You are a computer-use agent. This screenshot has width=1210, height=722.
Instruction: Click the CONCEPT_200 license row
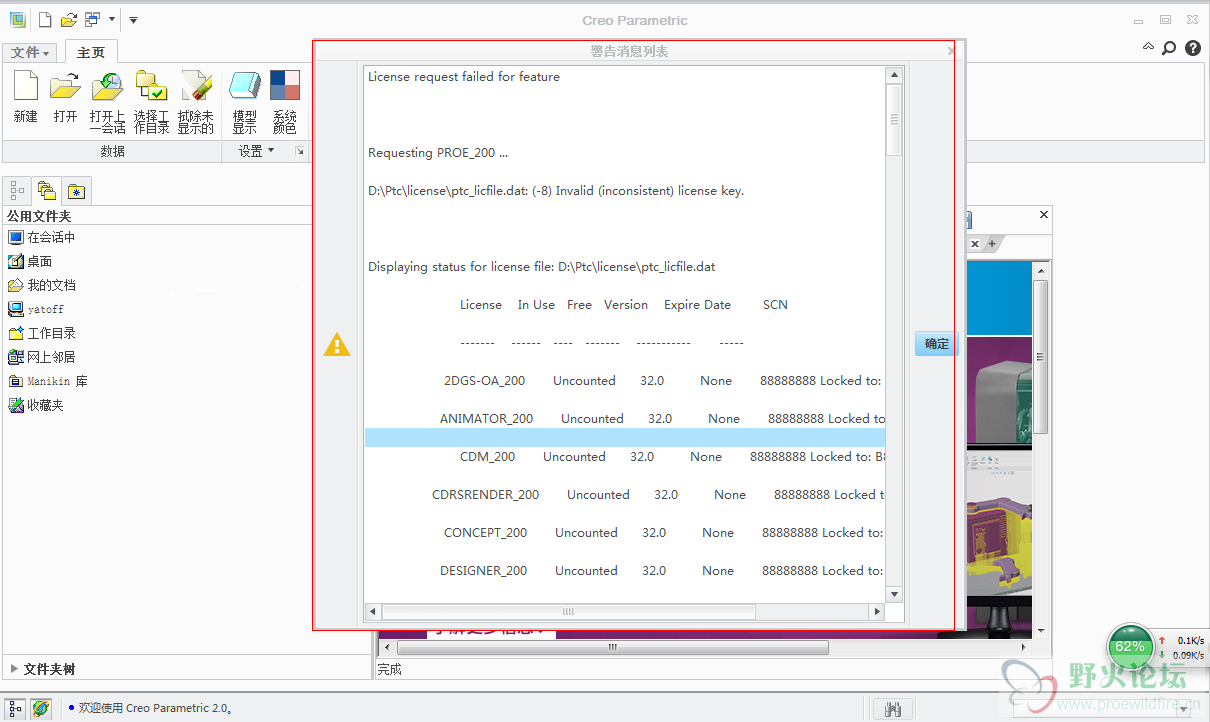tap(625, 532)
